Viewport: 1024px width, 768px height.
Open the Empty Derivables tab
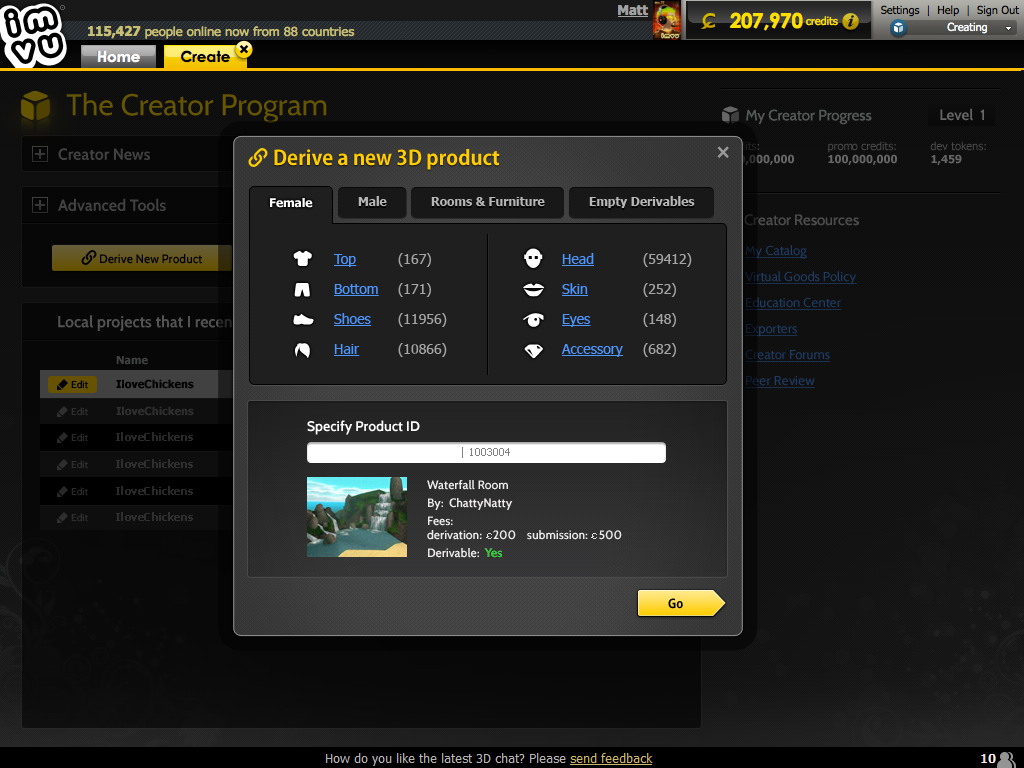[x=641, y=202]
